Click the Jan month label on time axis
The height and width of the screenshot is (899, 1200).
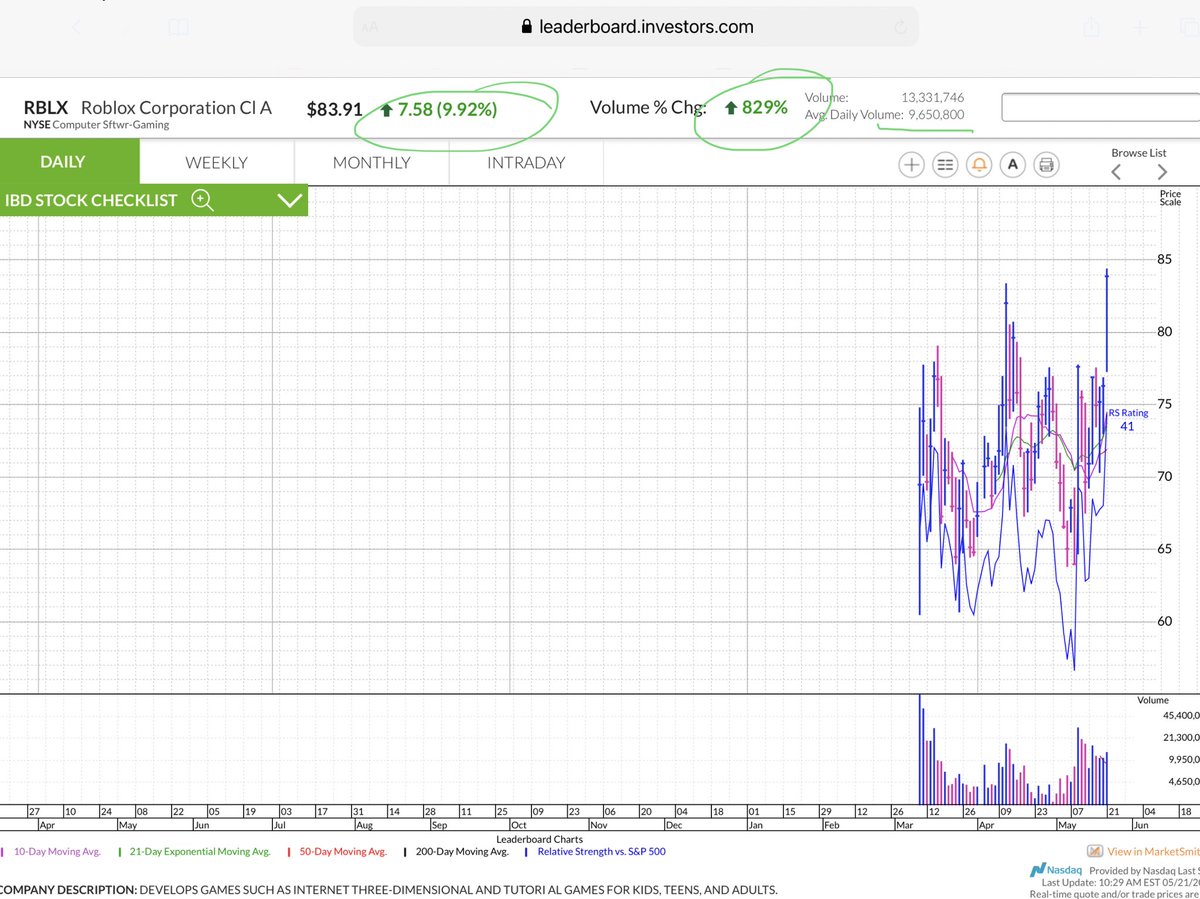coord(755,826)
